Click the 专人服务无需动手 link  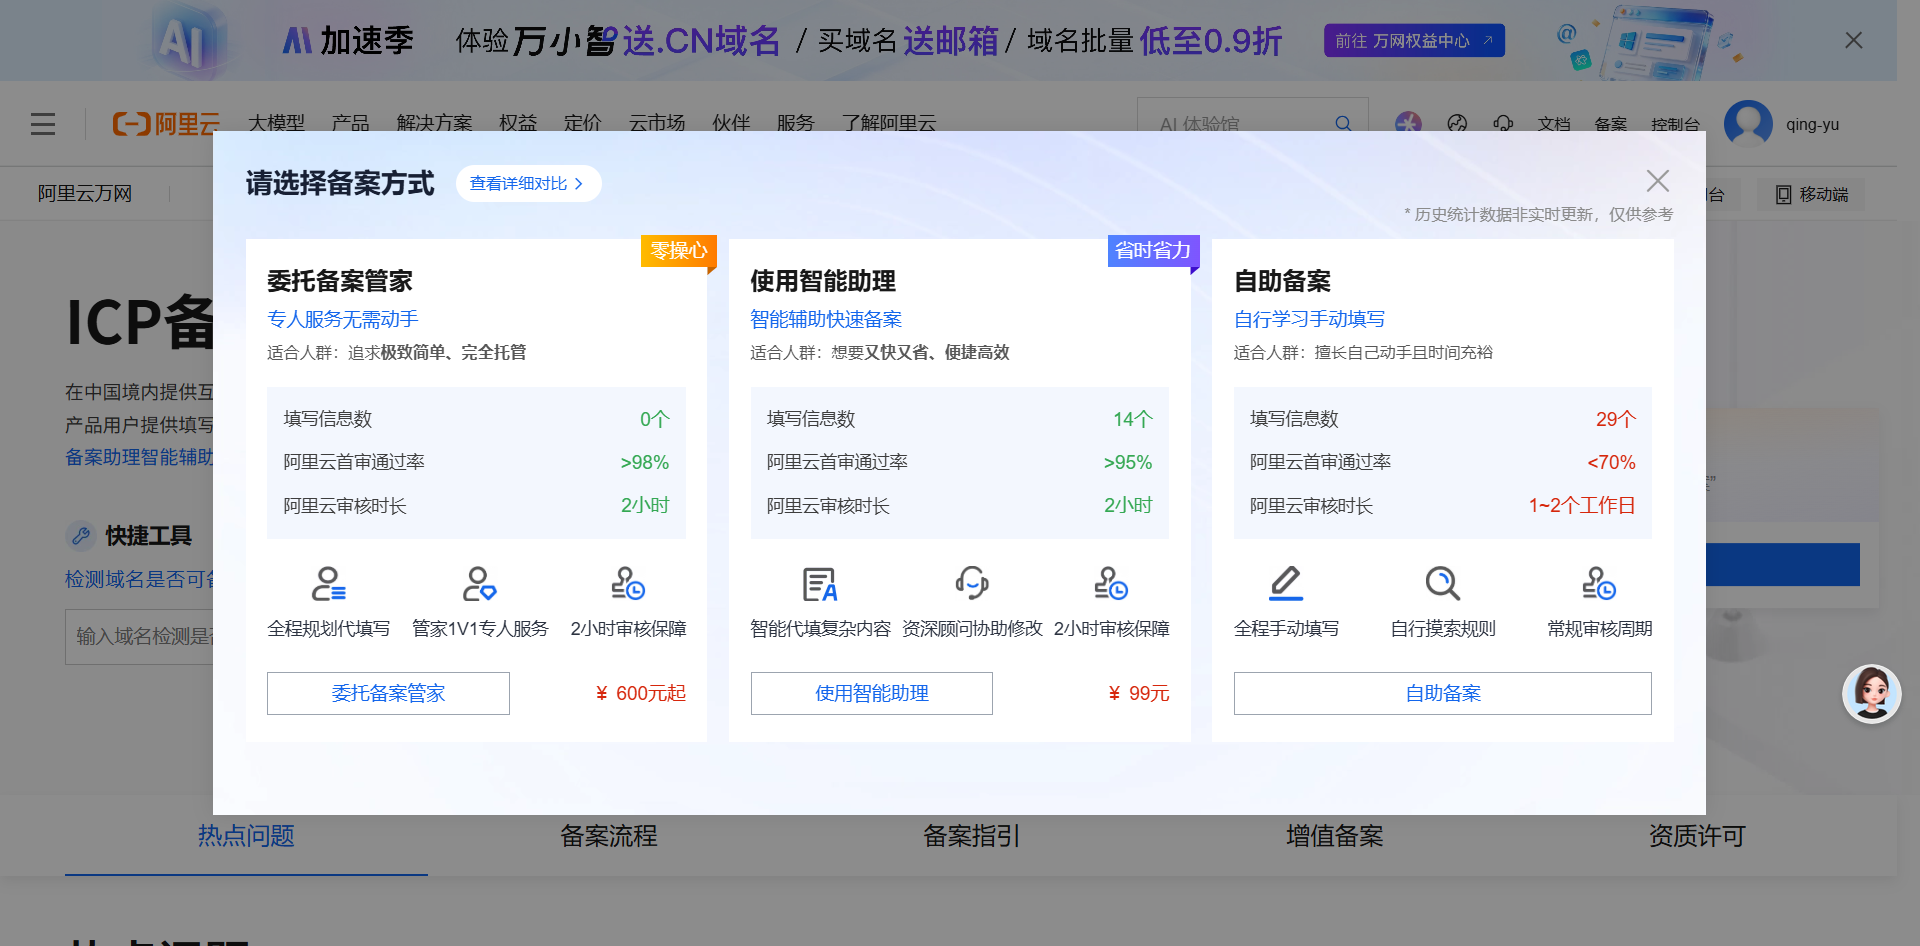pos(343,319)
